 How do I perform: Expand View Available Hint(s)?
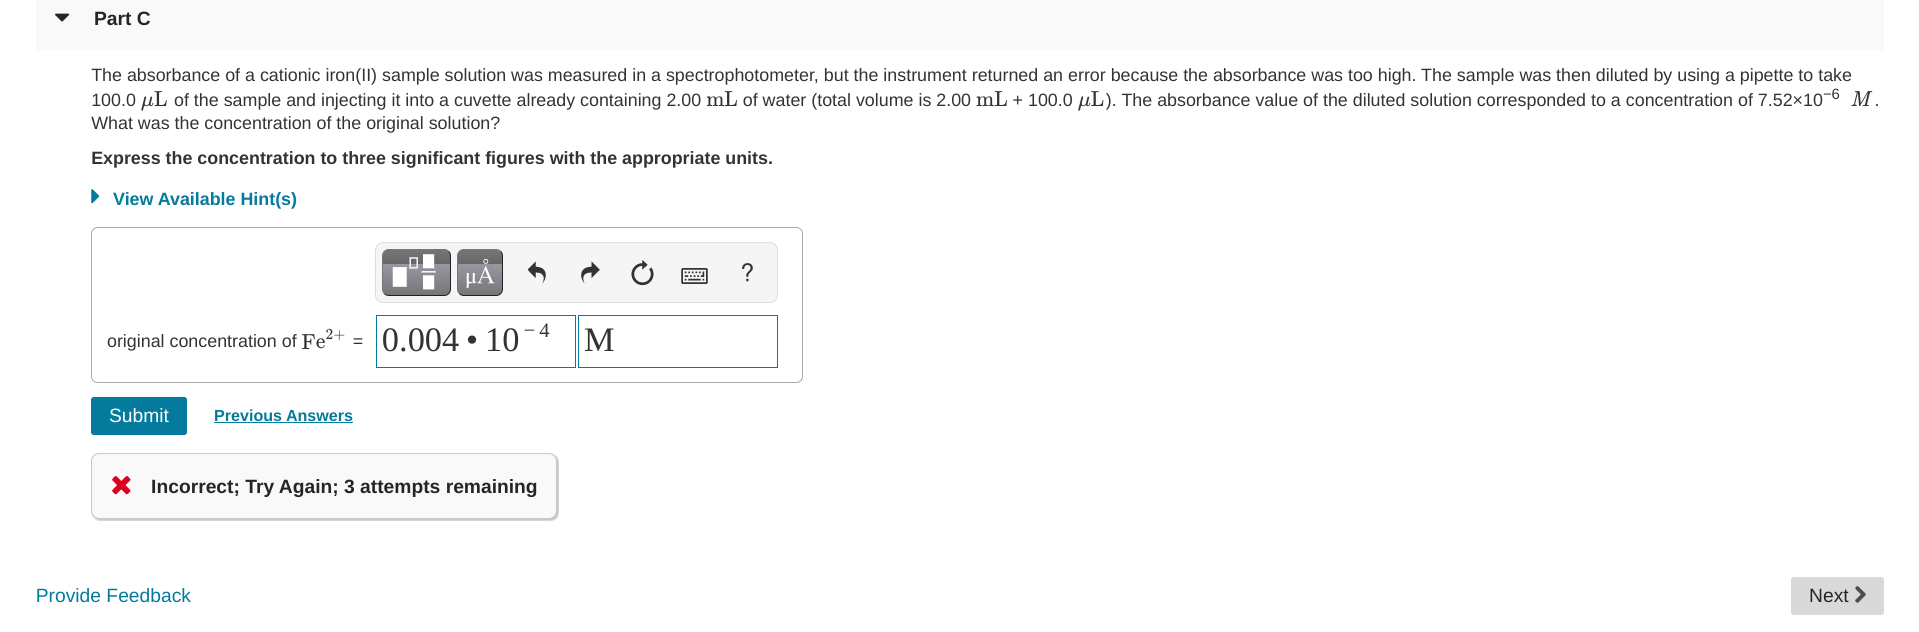coord(95,196)
